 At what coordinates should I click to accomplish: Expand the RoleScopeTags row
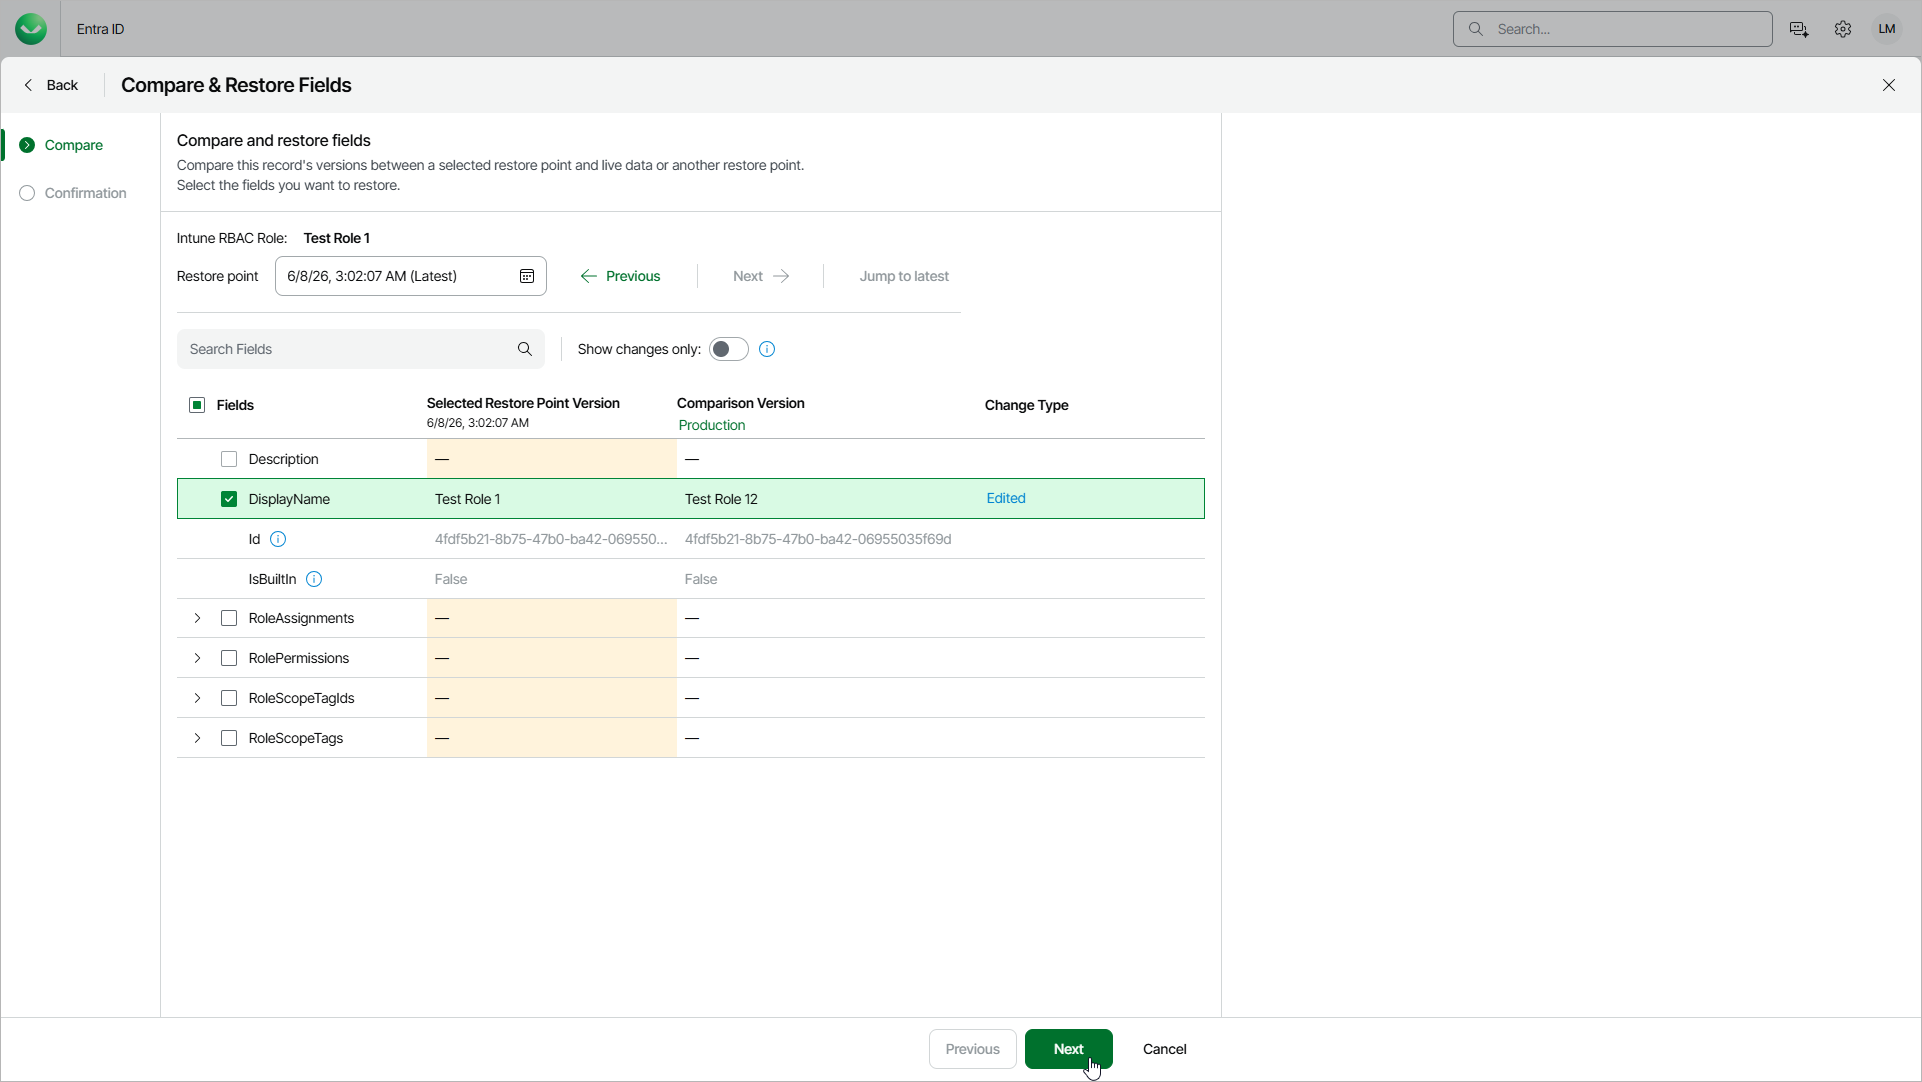click(197, 738)
